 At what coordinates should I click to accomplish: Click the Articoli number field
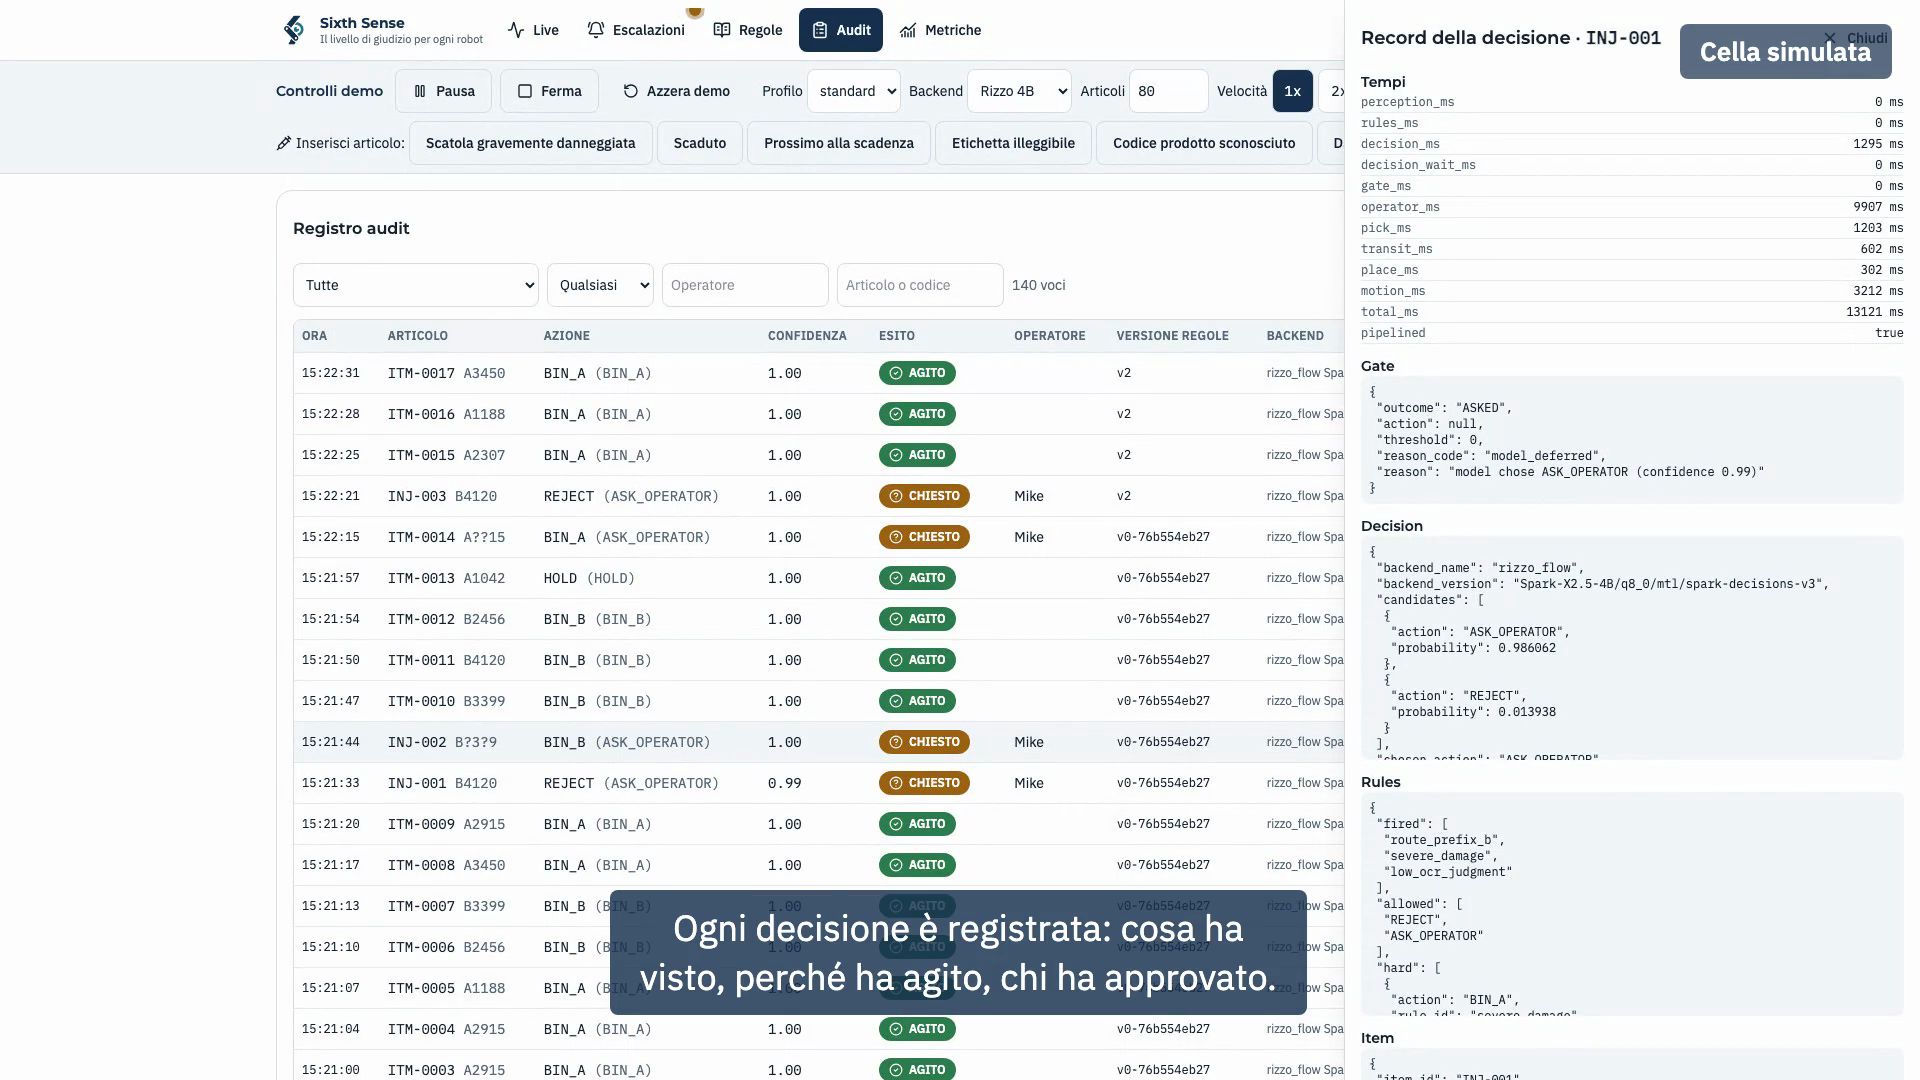pos(1168,91)
